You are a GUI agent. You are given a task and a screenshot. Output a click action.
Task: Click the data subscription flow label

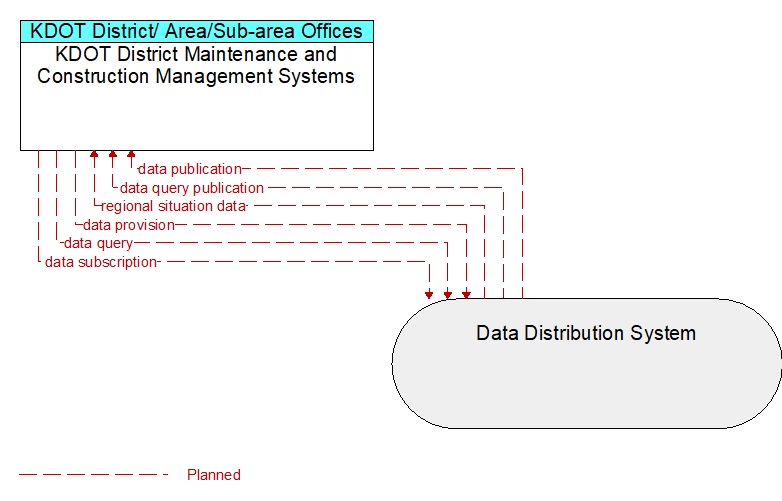pos(101,262)
